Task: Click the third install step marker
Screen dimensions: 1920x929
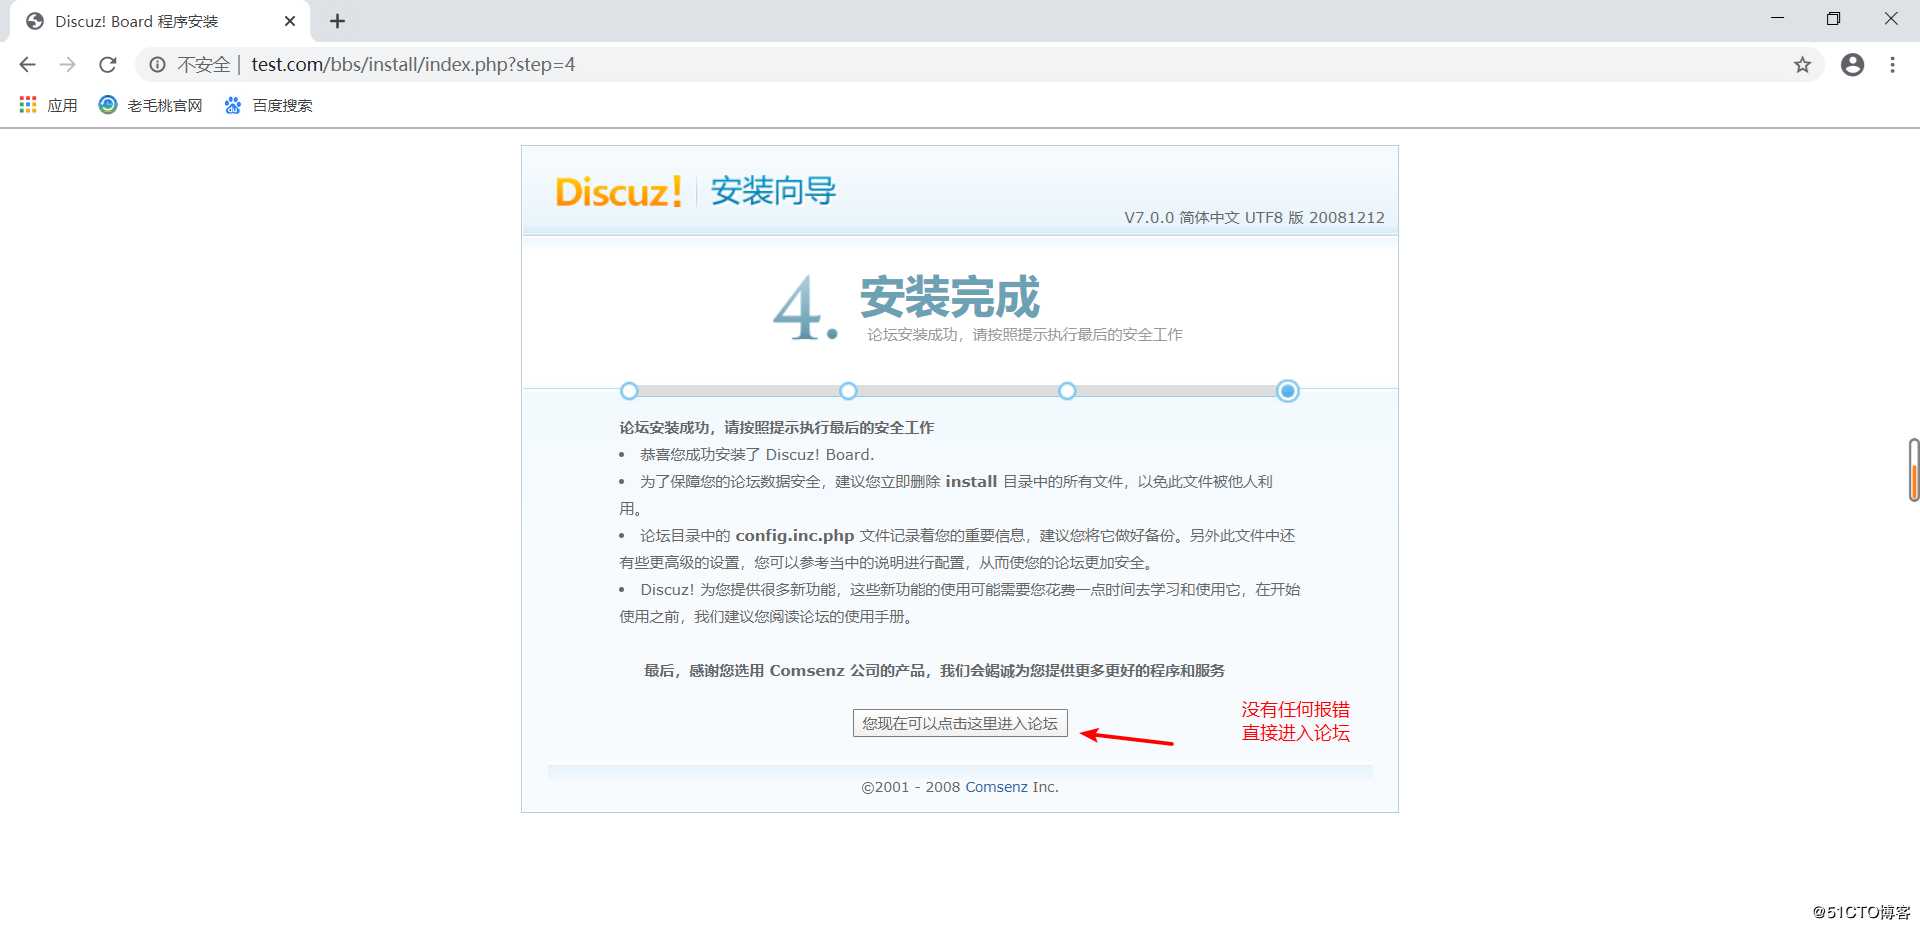Action: 1067,391
